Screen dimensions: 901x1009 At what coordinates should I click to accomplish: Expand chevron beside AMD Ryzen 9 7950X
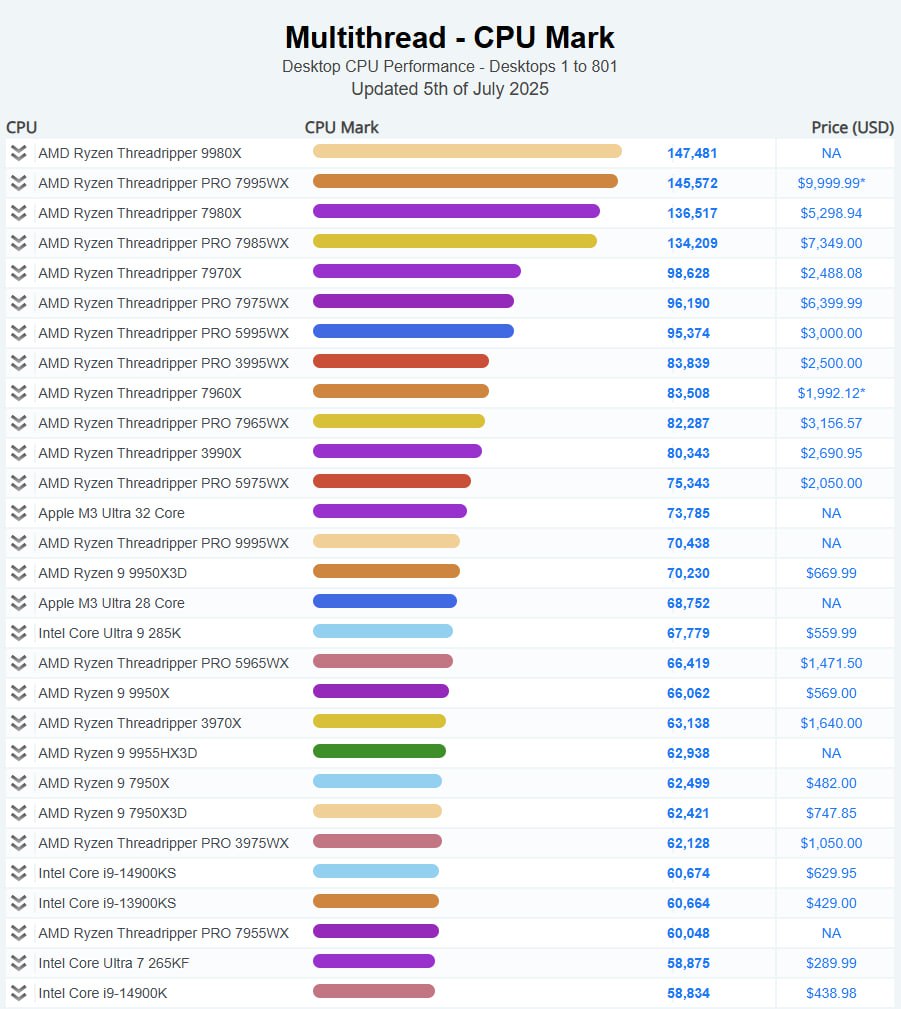(19, 783)
